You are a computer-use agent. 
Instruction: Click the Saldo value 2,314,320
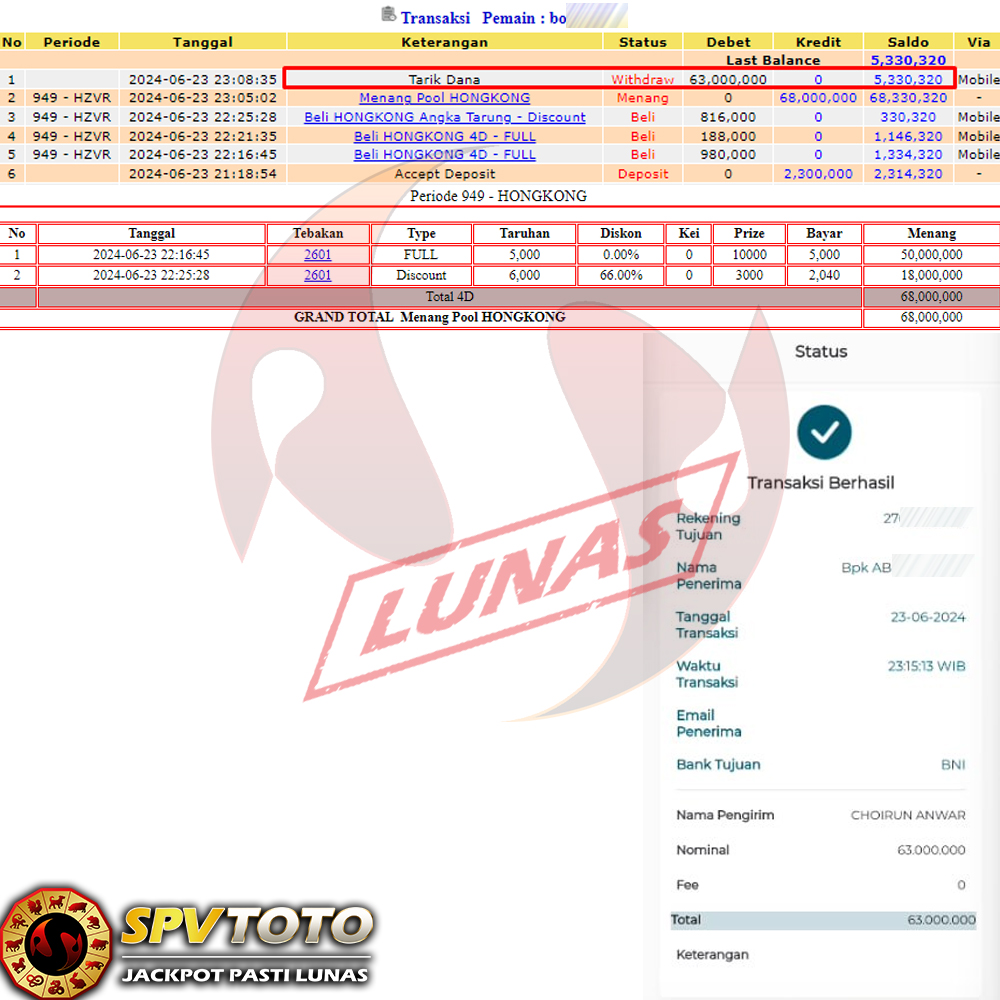pyautogui.click(x=907, y=174)
